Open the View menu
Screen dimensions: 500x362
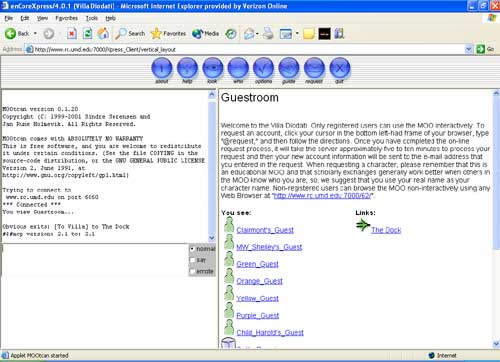(42, 18)
